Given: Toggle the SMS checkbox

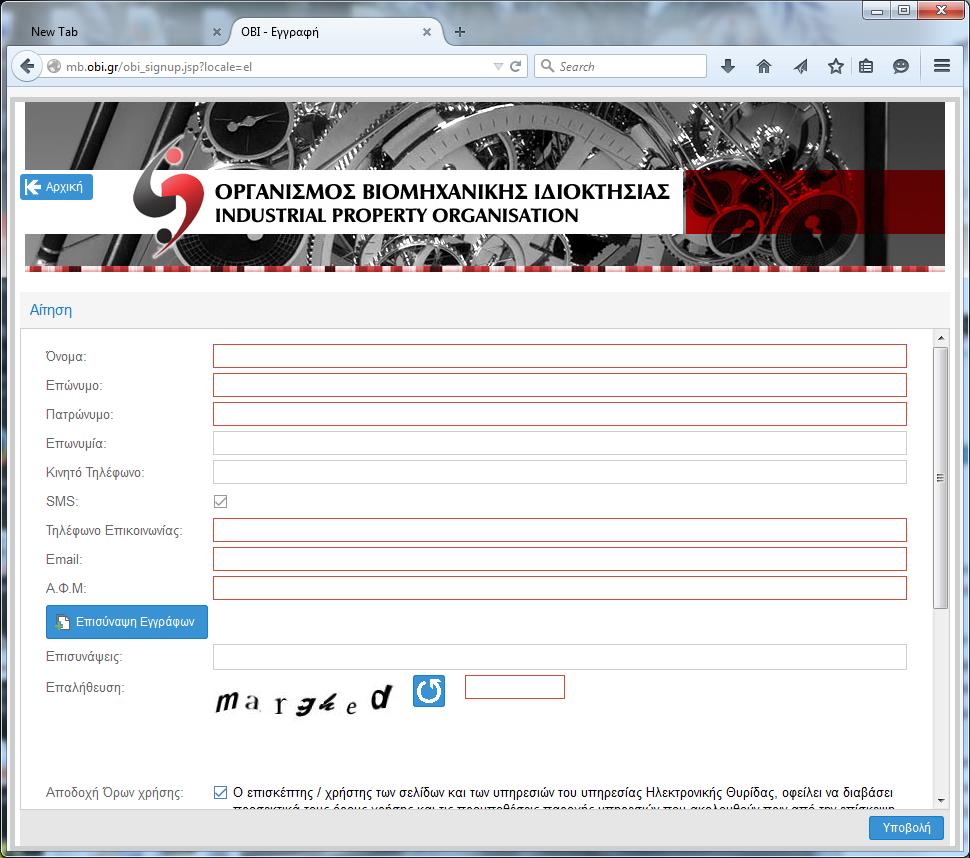Looking at the screenshot, I should pyautogui.click(x=220, y=501).
